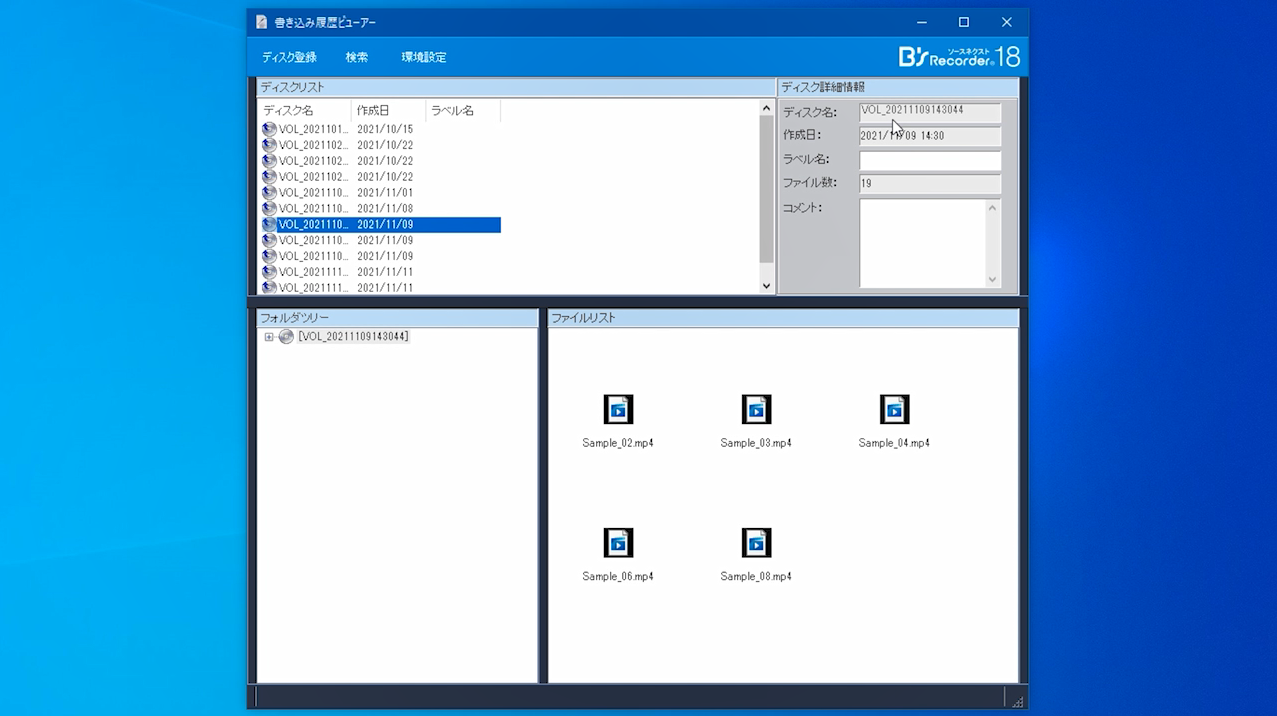Click disc icon of the 2021/11/01 entry
The height and width of the screenshot is (716, 1277).
(x=269, y=193)
